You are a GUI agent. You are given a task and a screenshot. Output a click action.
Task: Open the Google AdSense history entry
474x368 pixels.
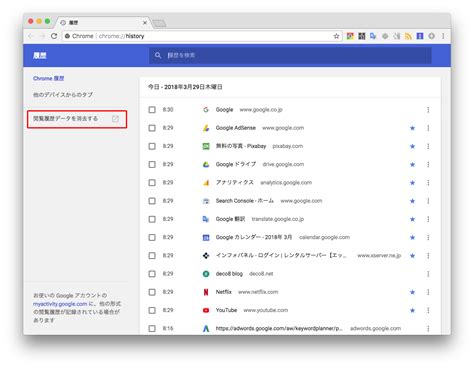[x=236, y=128]
